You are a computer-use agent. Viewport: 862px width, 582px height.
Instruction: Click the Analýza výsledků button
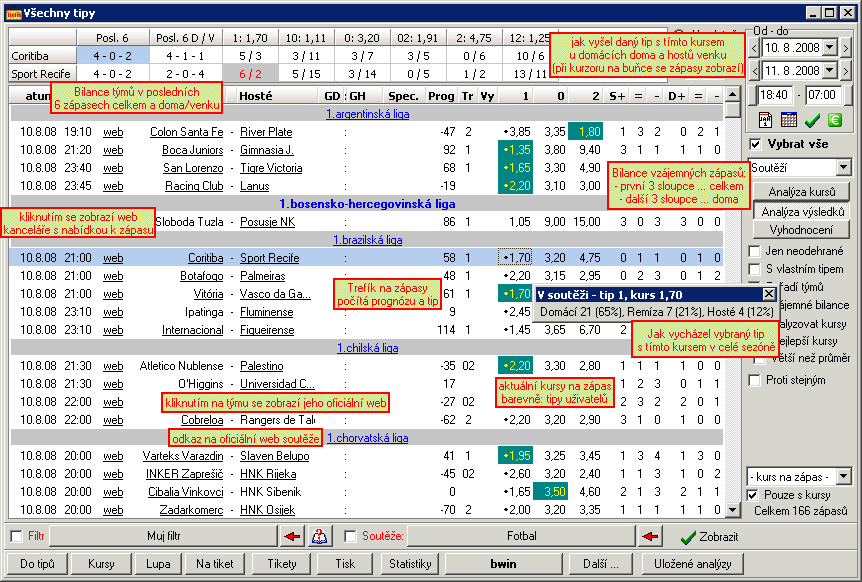point(802,212)
